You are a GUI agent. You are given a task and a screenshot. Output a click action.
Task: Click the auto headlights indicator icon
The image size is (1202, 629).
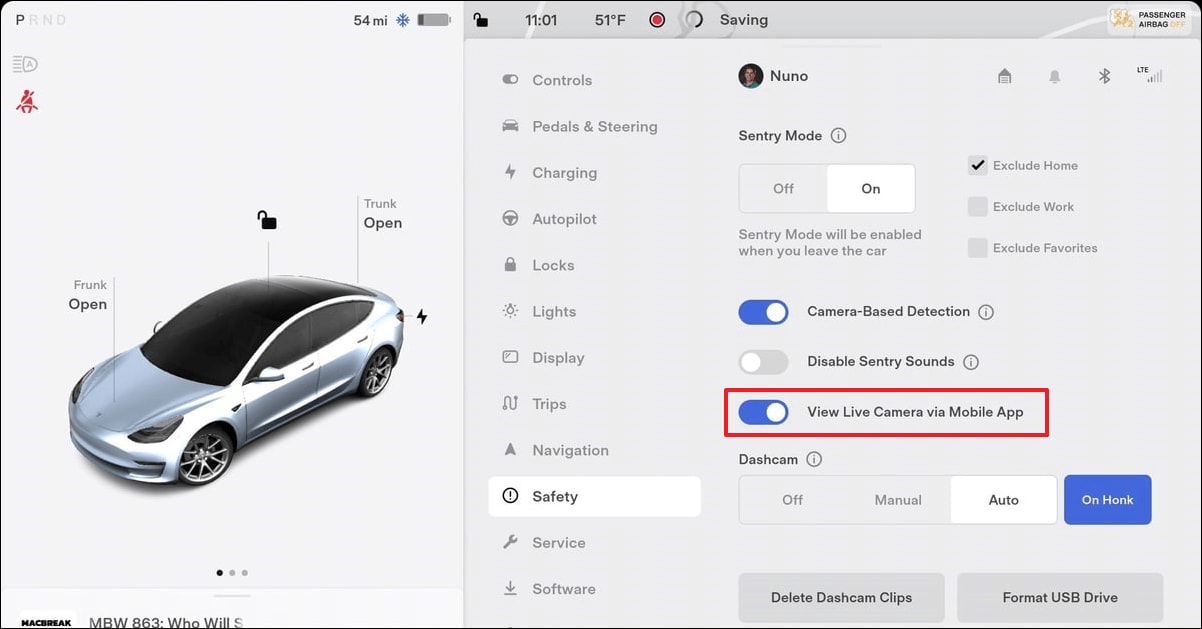pyautogui.click(x=25, y=64)
